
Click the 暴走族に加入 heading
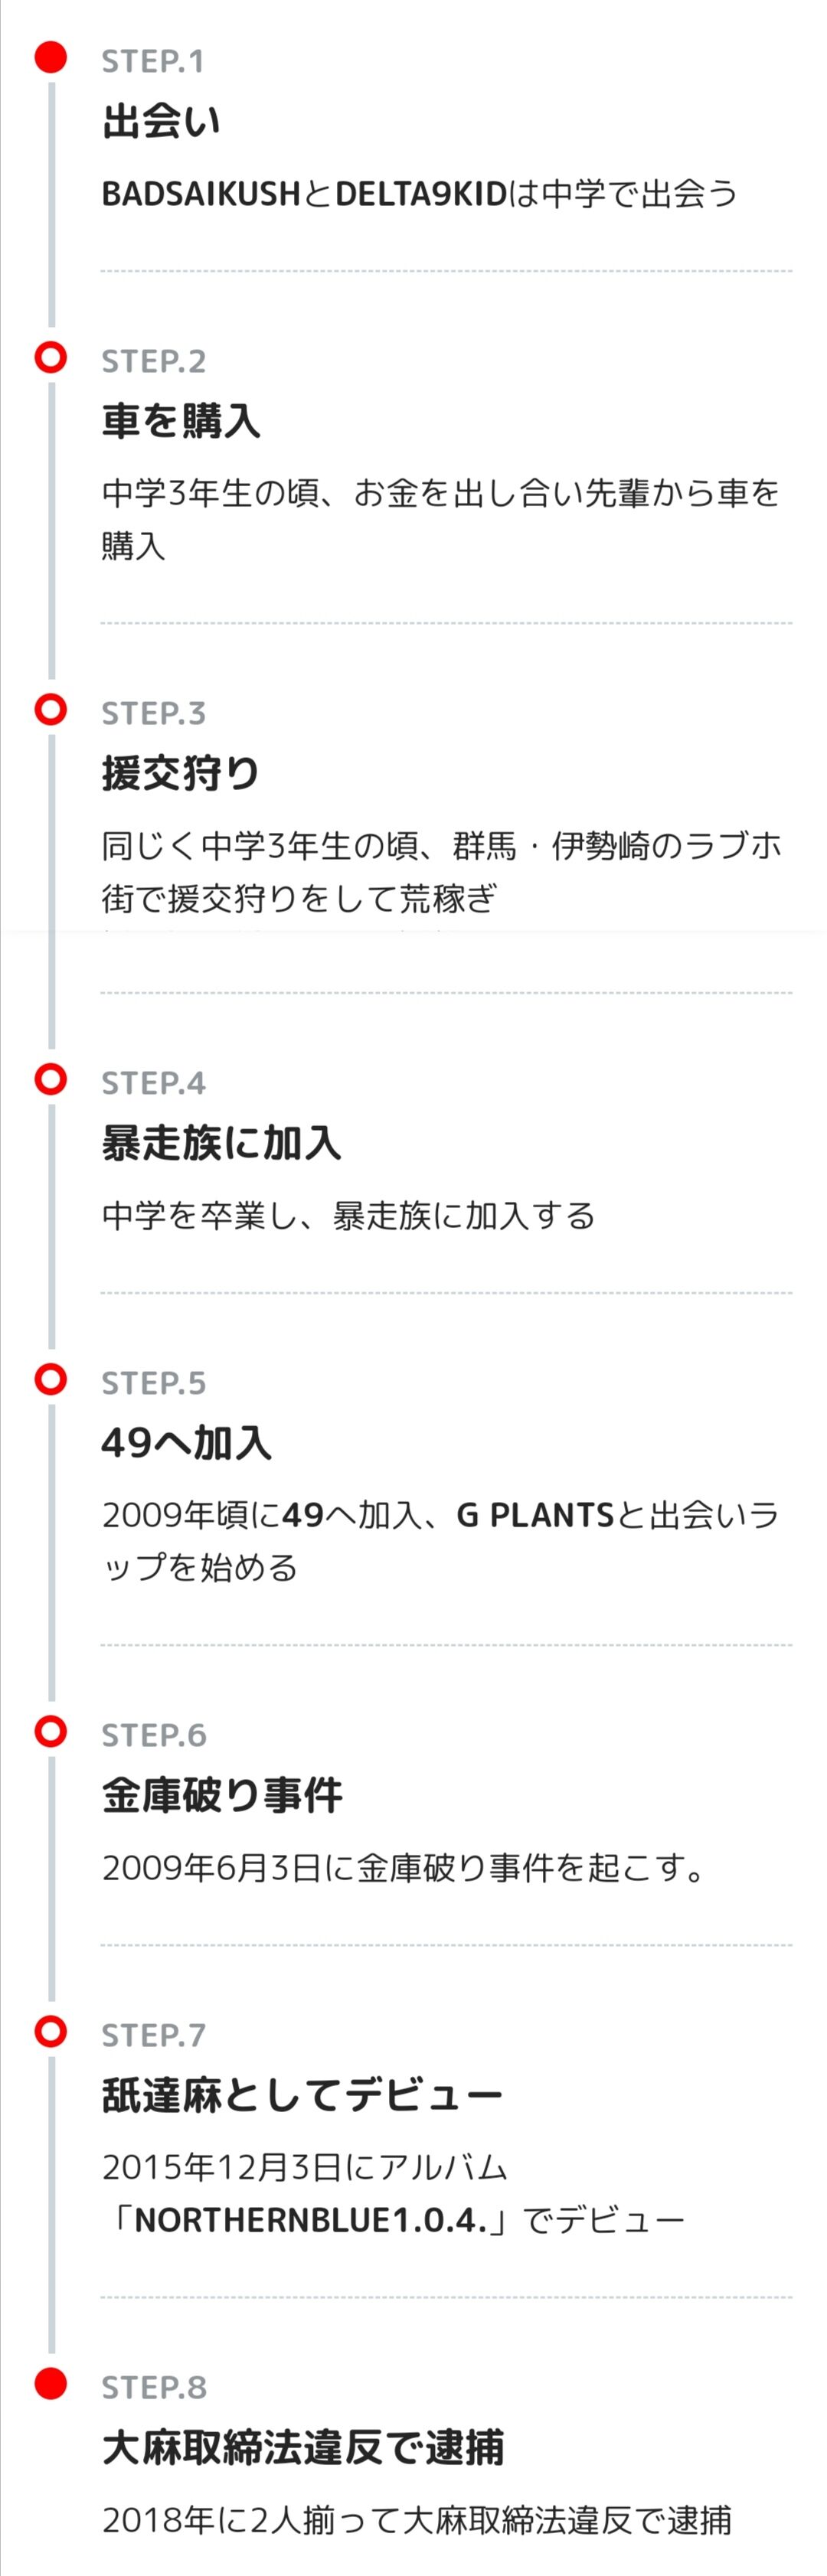[222, 1143]
